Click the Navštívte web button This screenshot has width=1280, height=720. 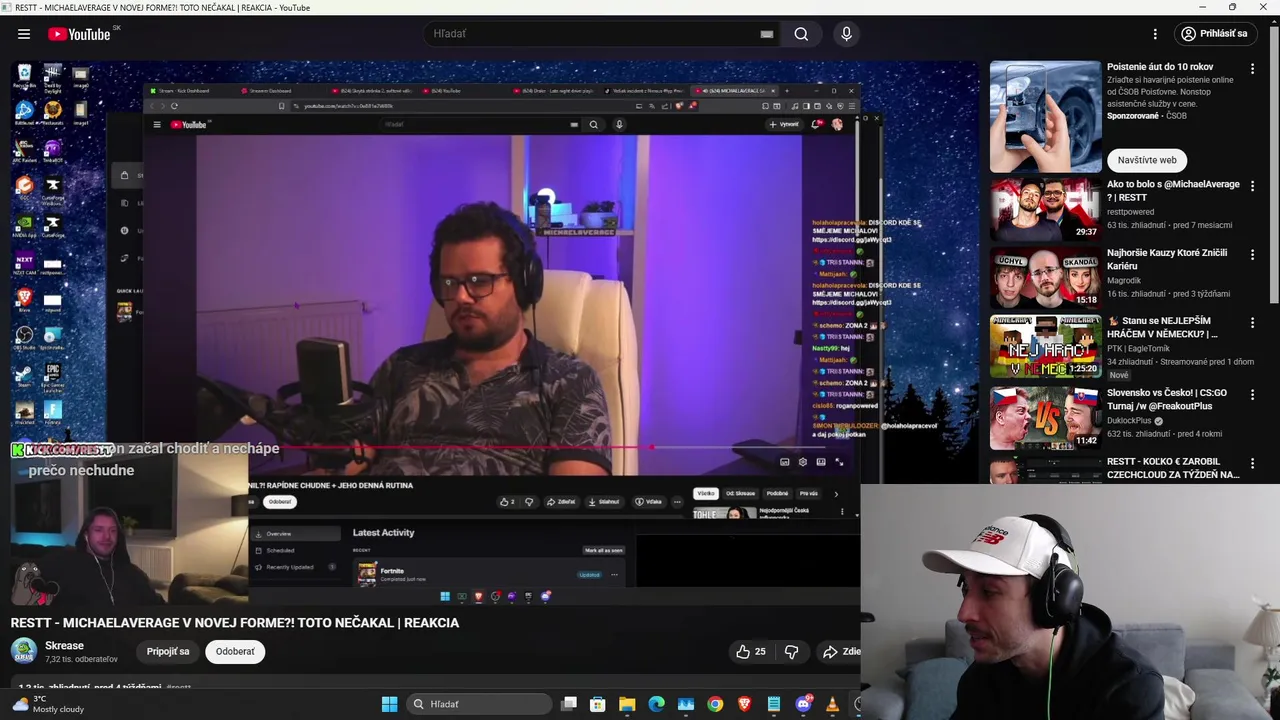pyautogui.click(x=1147, y=160)
